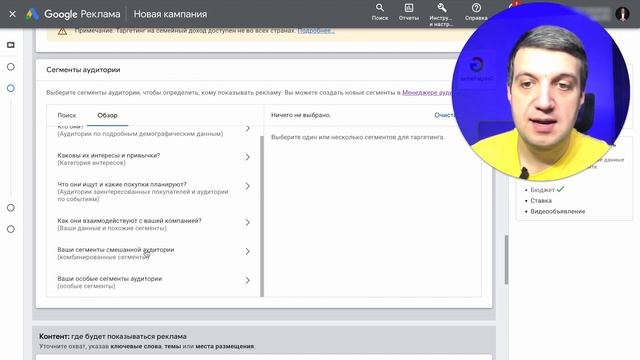Open the 'Каковы их интересы и привычки?' row
Screen dimensions: 640x360
[x=153, y=159]
